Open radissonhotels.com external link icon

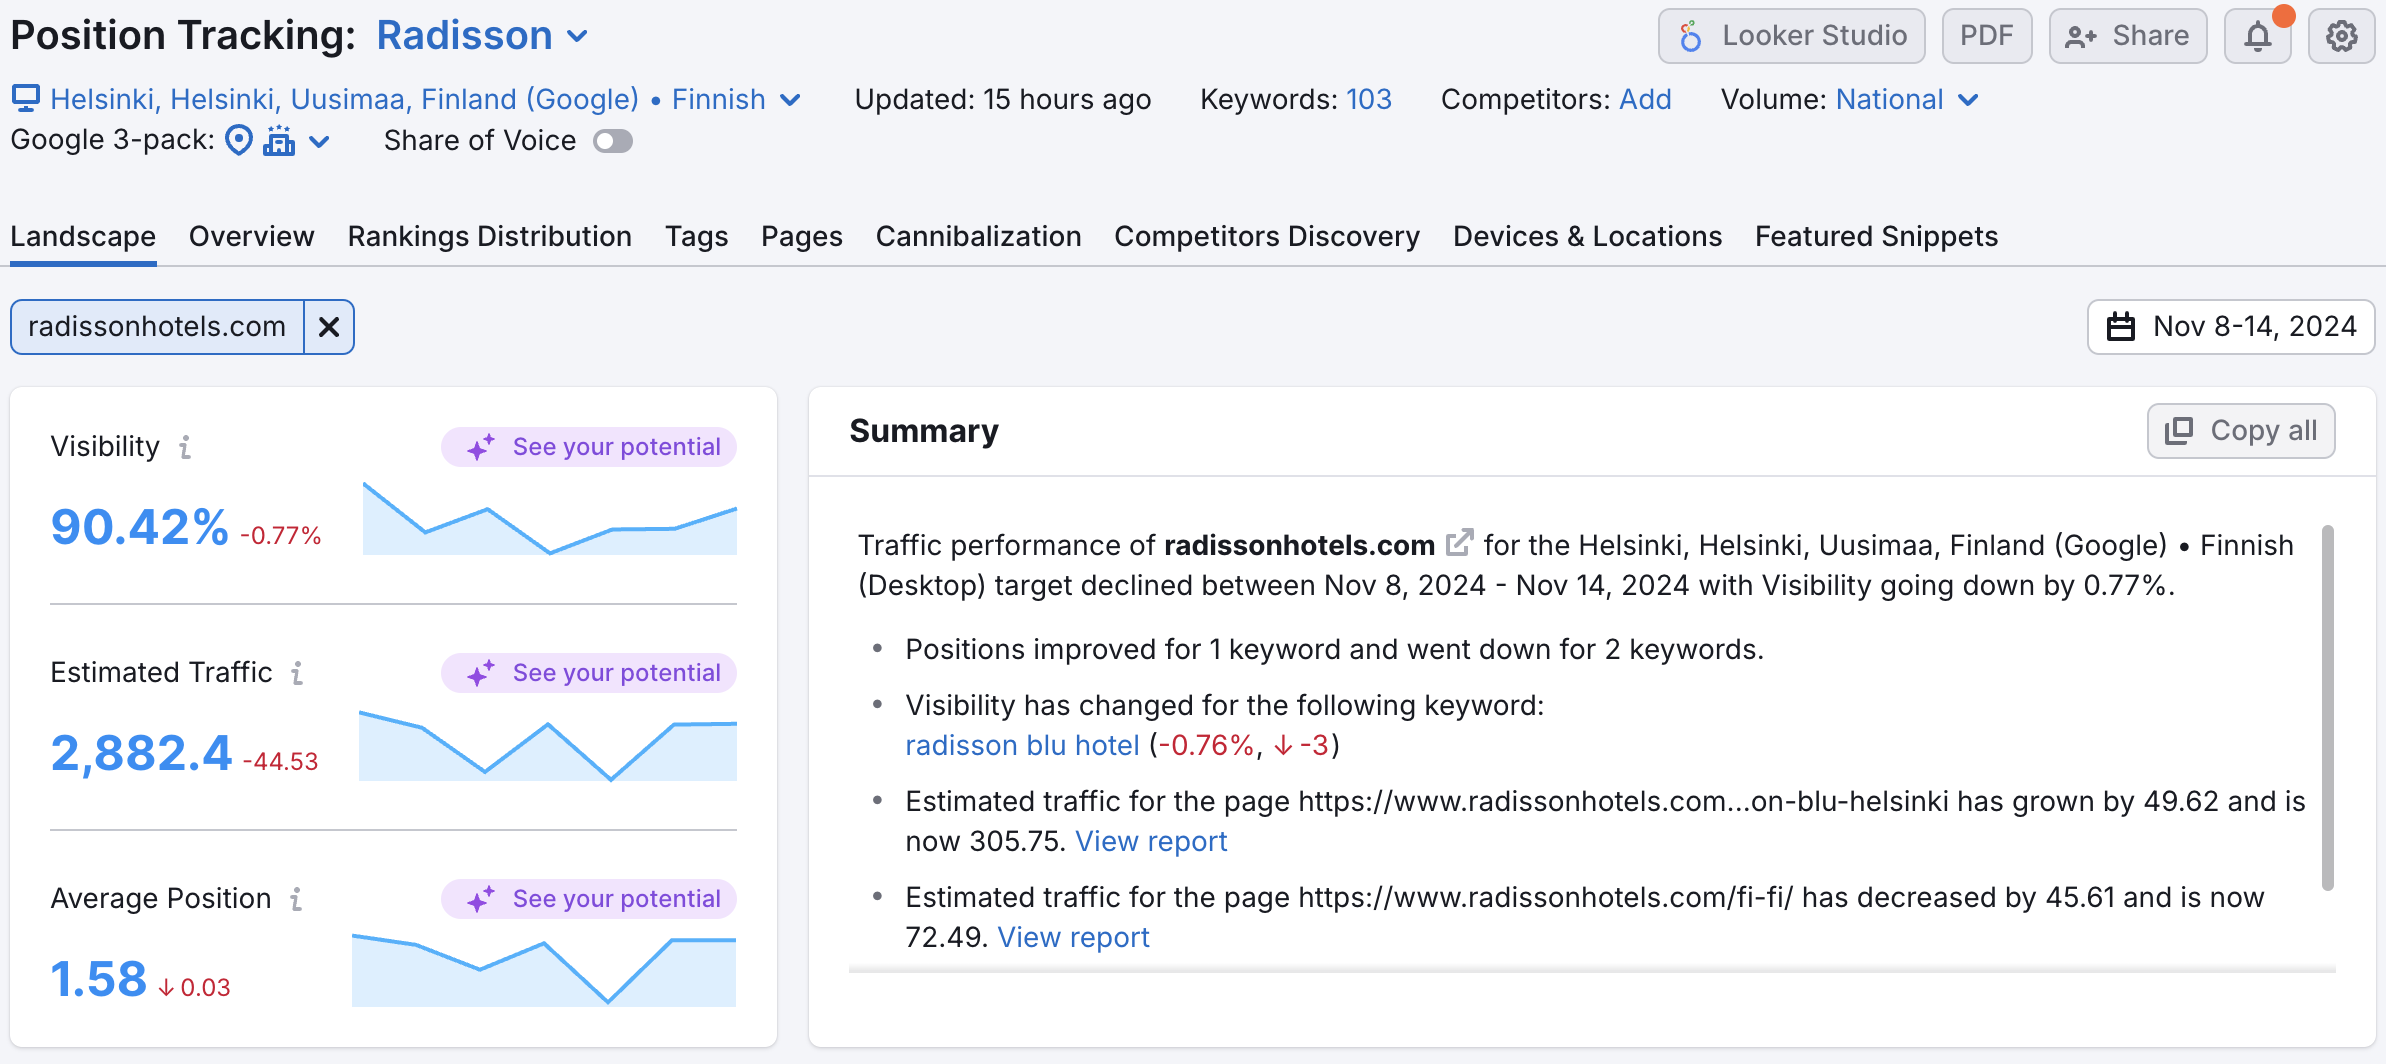[1460, 543]
